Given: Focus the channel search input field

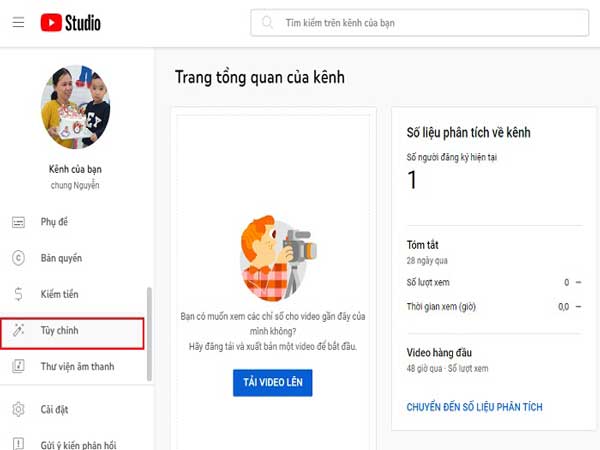Looking at the screenshot, I should click(x=420, y=22).
